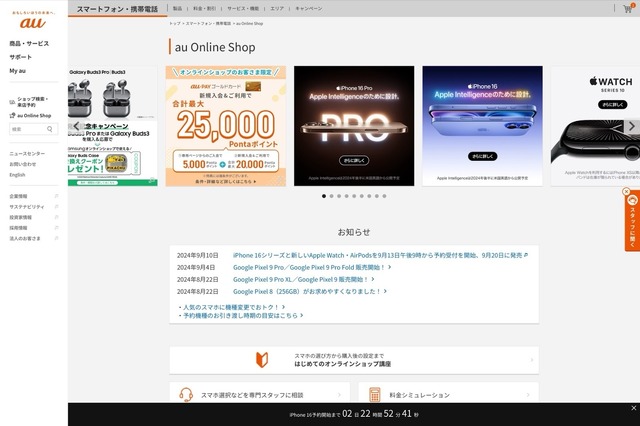Viewport: 640px width, 426px height.
Task: Open the 法人のお客さま link
Action: (25, 238)
